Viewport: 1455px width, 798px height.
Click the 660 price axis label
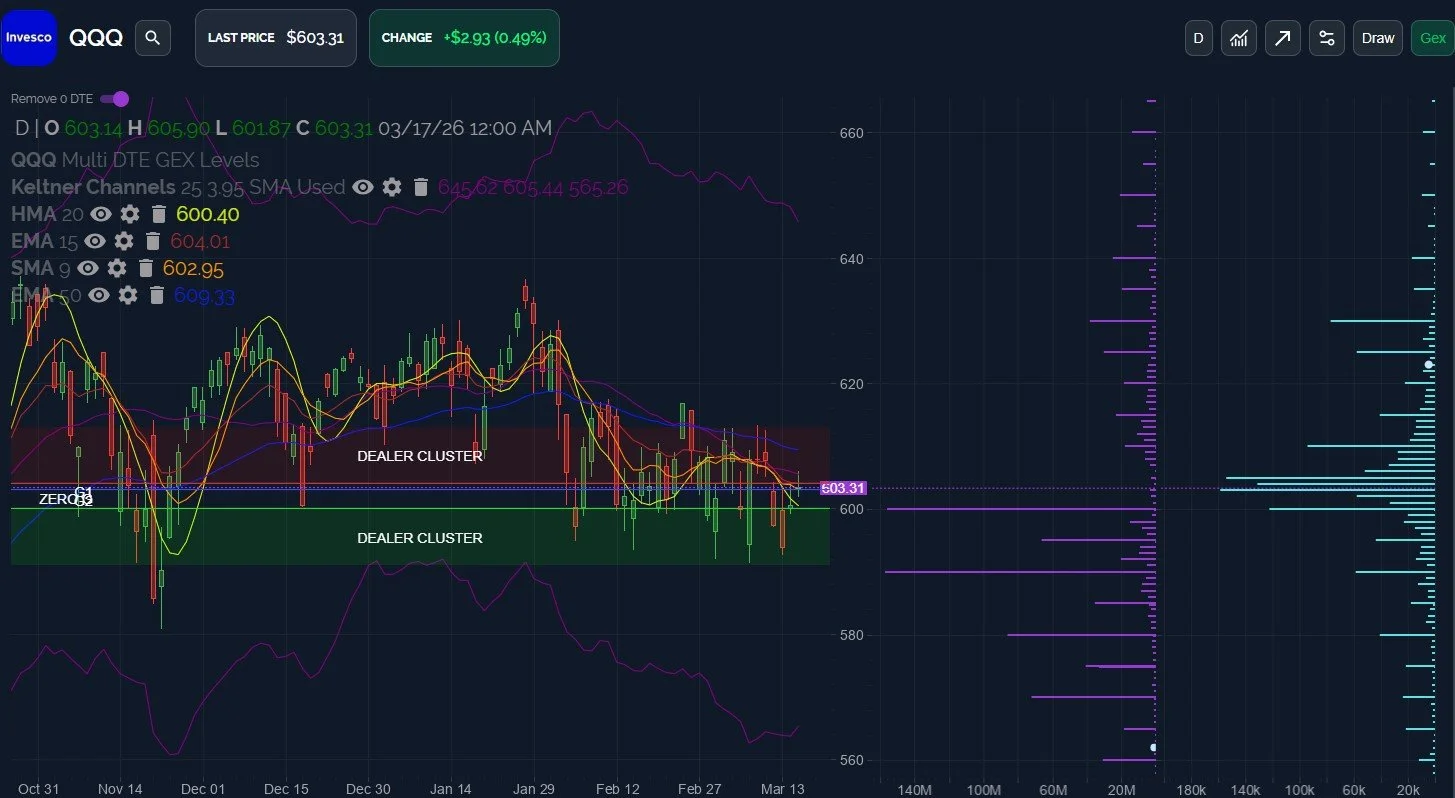pyautogui.click(x=851, y=133)
